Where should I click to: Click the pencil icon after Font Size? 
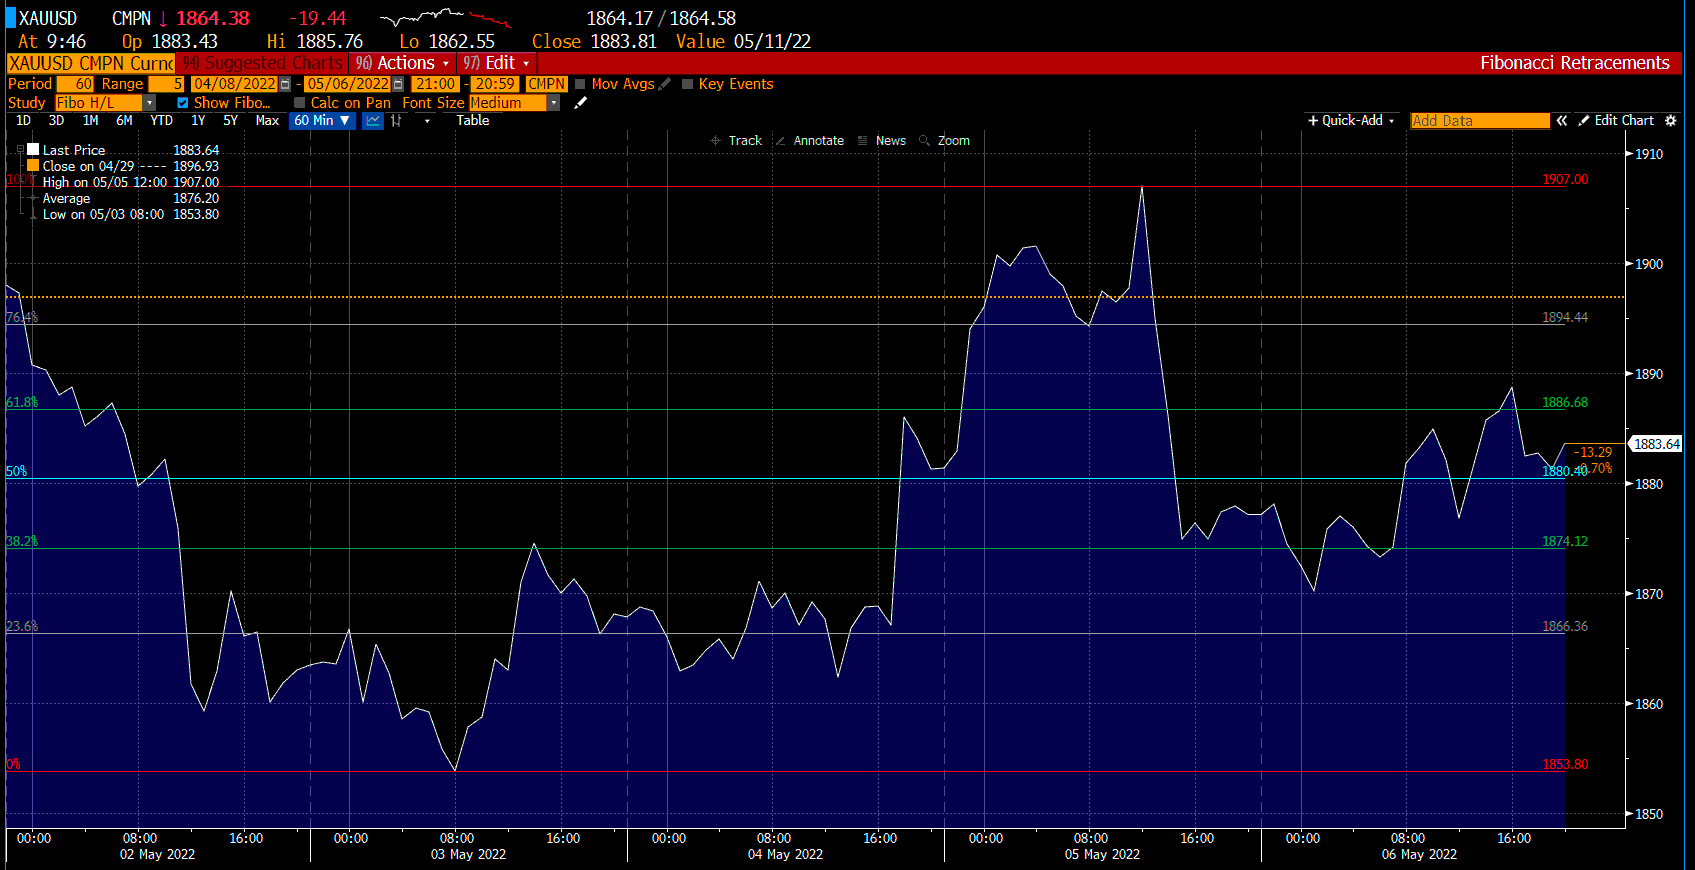point(580,103)
